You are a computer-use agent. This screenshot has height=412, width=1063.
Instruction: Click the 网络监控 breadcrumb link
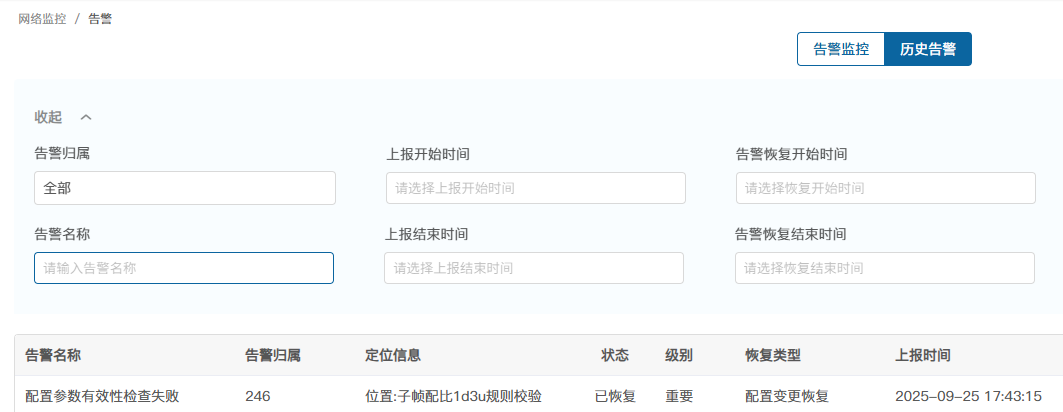[42, 19]
